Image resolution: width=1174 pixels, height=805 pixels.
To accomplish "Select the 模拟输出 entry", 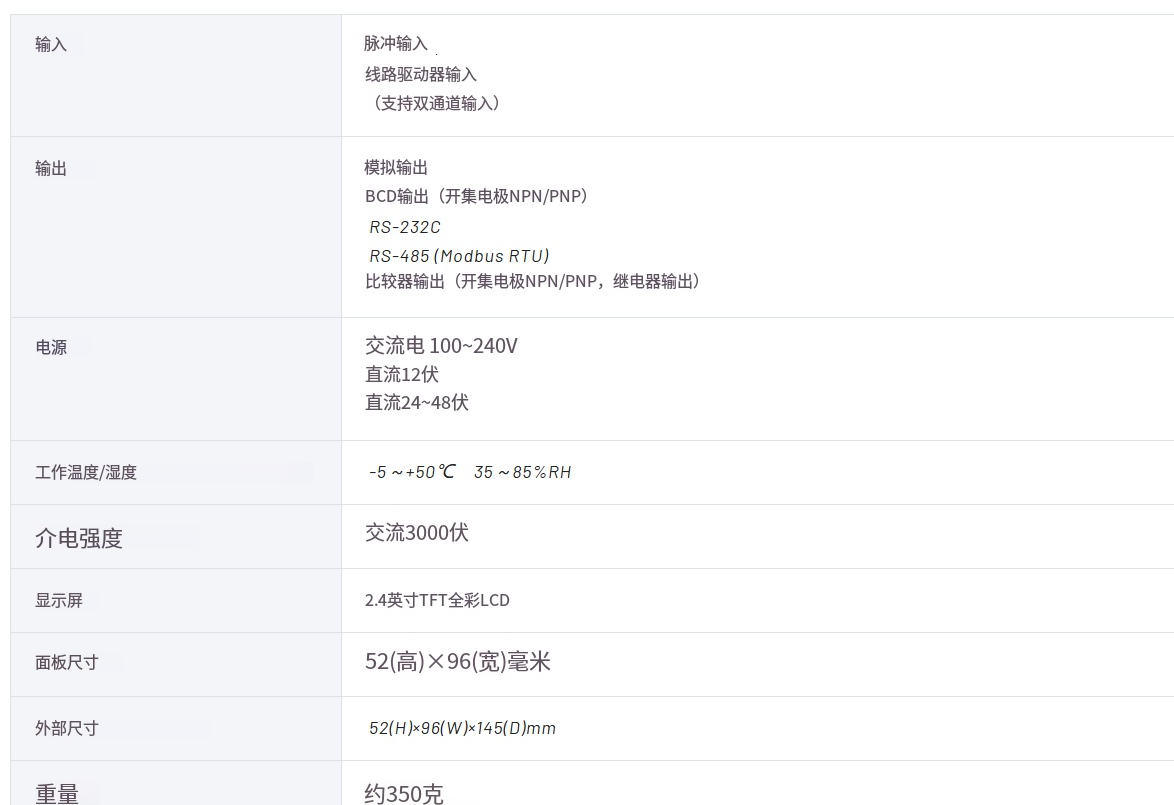I will coord(396,167).
